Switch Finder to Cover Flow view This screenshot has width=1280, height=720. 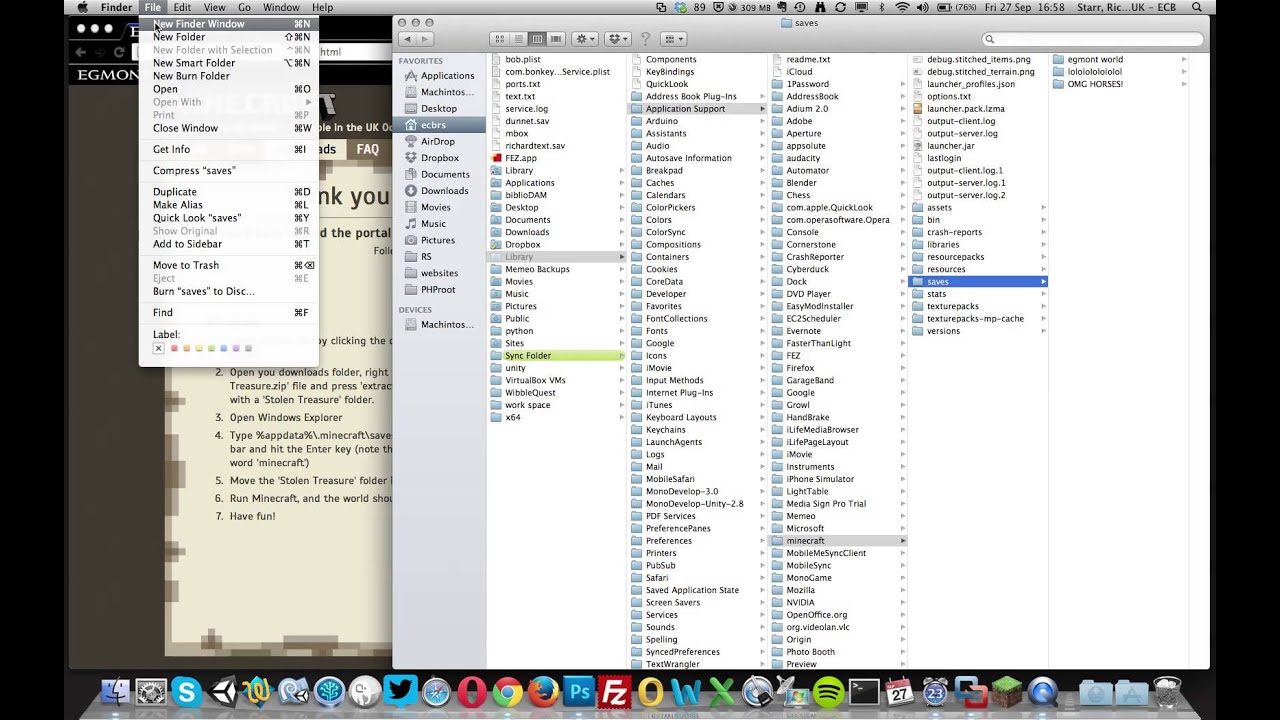(x=557, y=39)
